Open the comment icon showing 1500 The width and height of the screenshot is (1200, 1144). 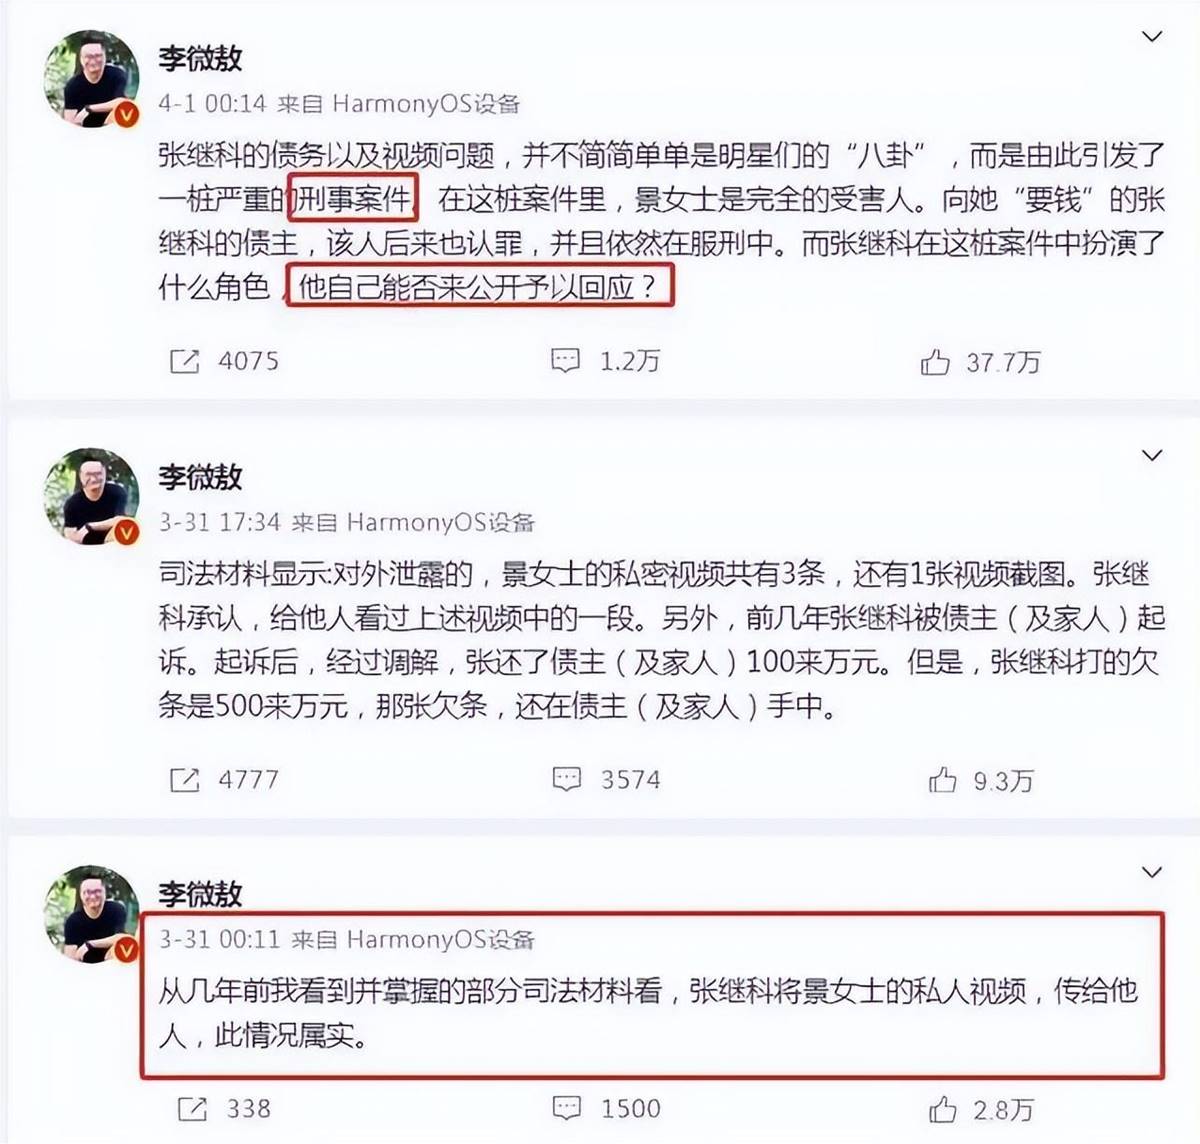point(567,1108)
